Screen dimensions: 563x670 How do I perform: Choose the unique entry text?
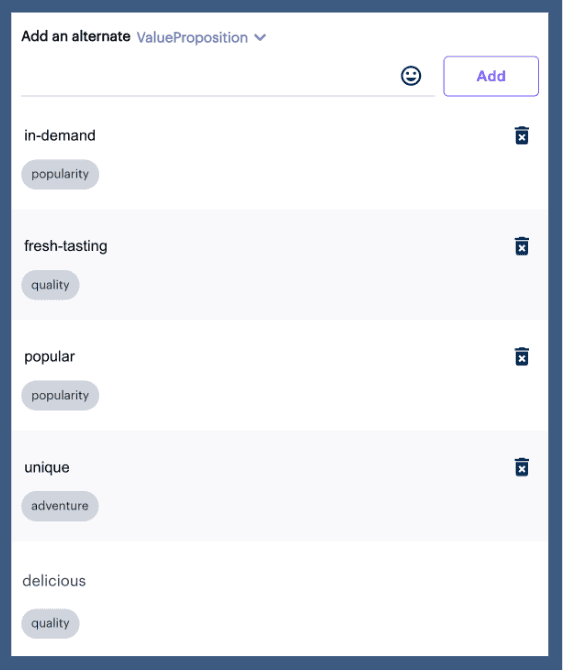[47, 467]
